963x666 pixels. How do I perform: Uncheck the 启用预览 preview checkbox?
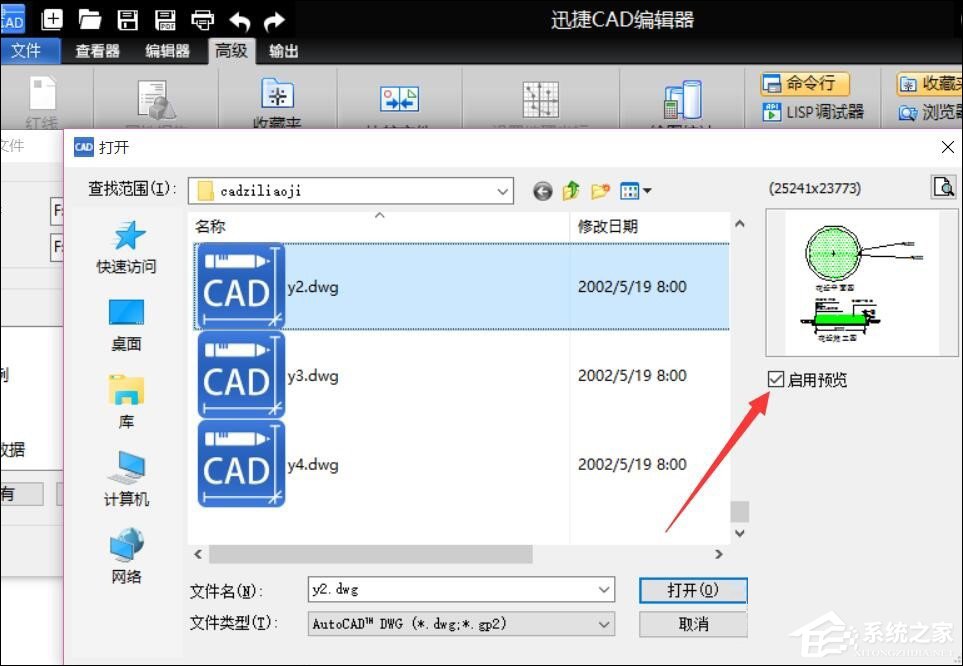[775, 378]
